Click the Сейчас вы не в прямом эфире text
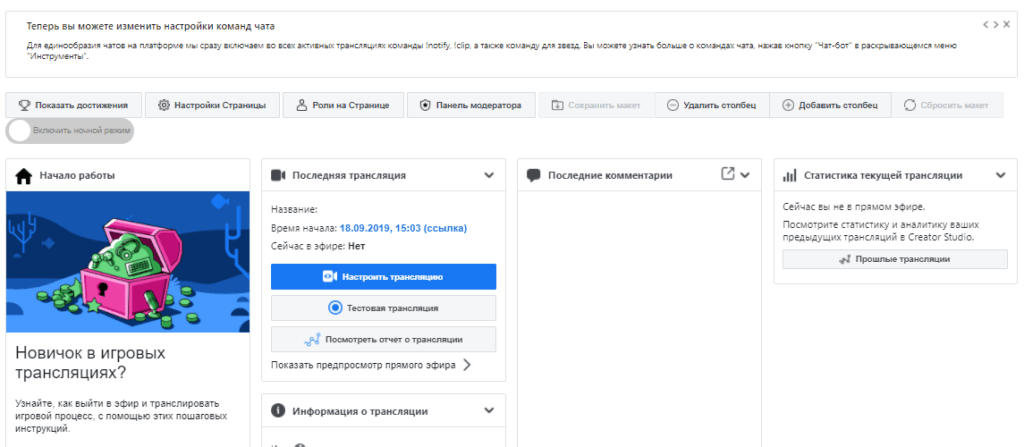The image size is (1024, 447). (854, 207)
